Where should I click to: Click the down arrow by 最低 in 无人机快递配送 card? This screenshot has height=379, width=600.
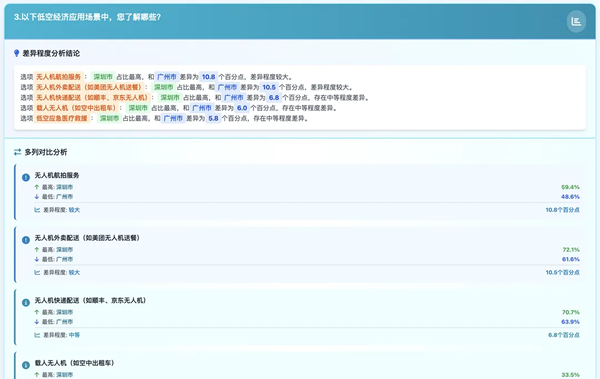point(37,322)
